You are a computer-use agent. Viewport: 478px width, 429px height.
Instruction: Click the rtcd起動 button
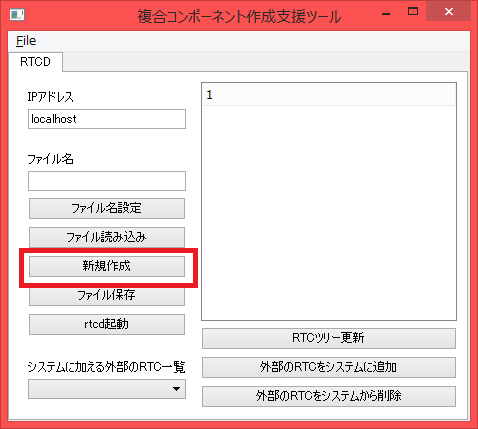coord(107,324)
